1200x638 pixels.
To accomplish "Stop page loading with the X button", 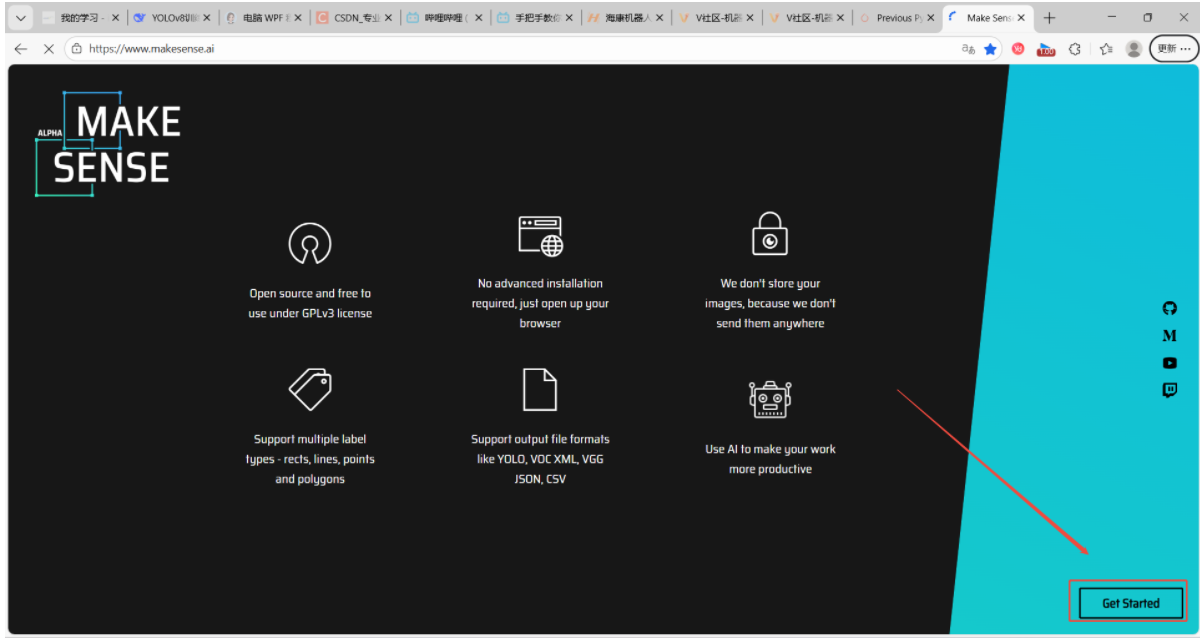I will click(x=49, y=48).
